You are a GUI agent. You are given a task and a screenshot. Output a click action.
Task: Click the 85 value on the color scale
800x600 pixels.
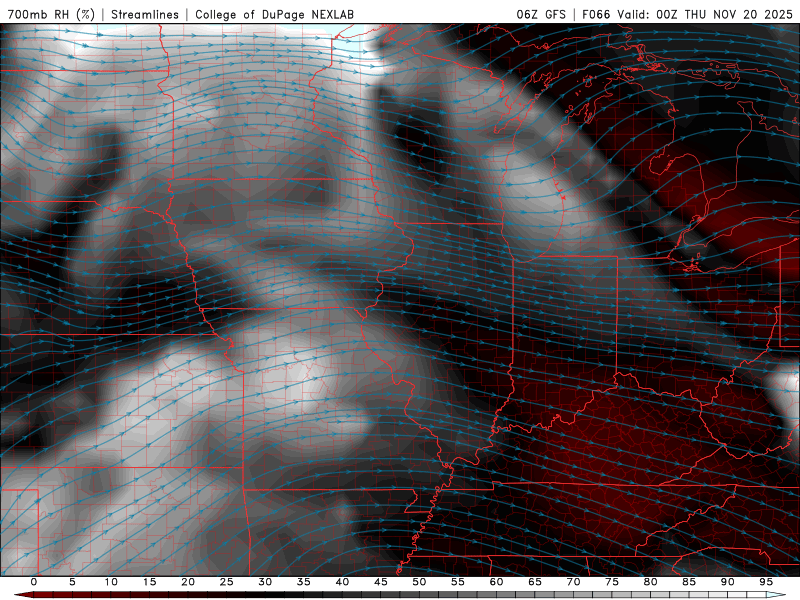[689, 582]
